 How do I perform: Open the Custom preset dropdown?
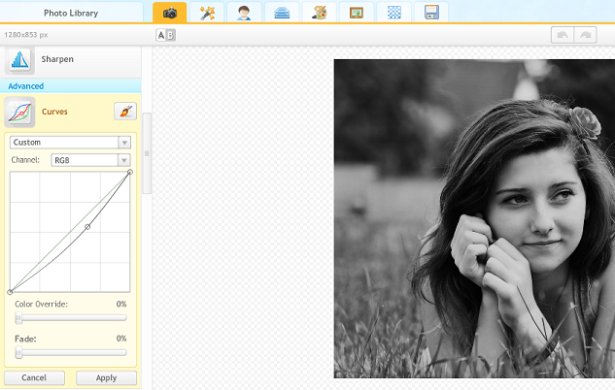[70, 142]
